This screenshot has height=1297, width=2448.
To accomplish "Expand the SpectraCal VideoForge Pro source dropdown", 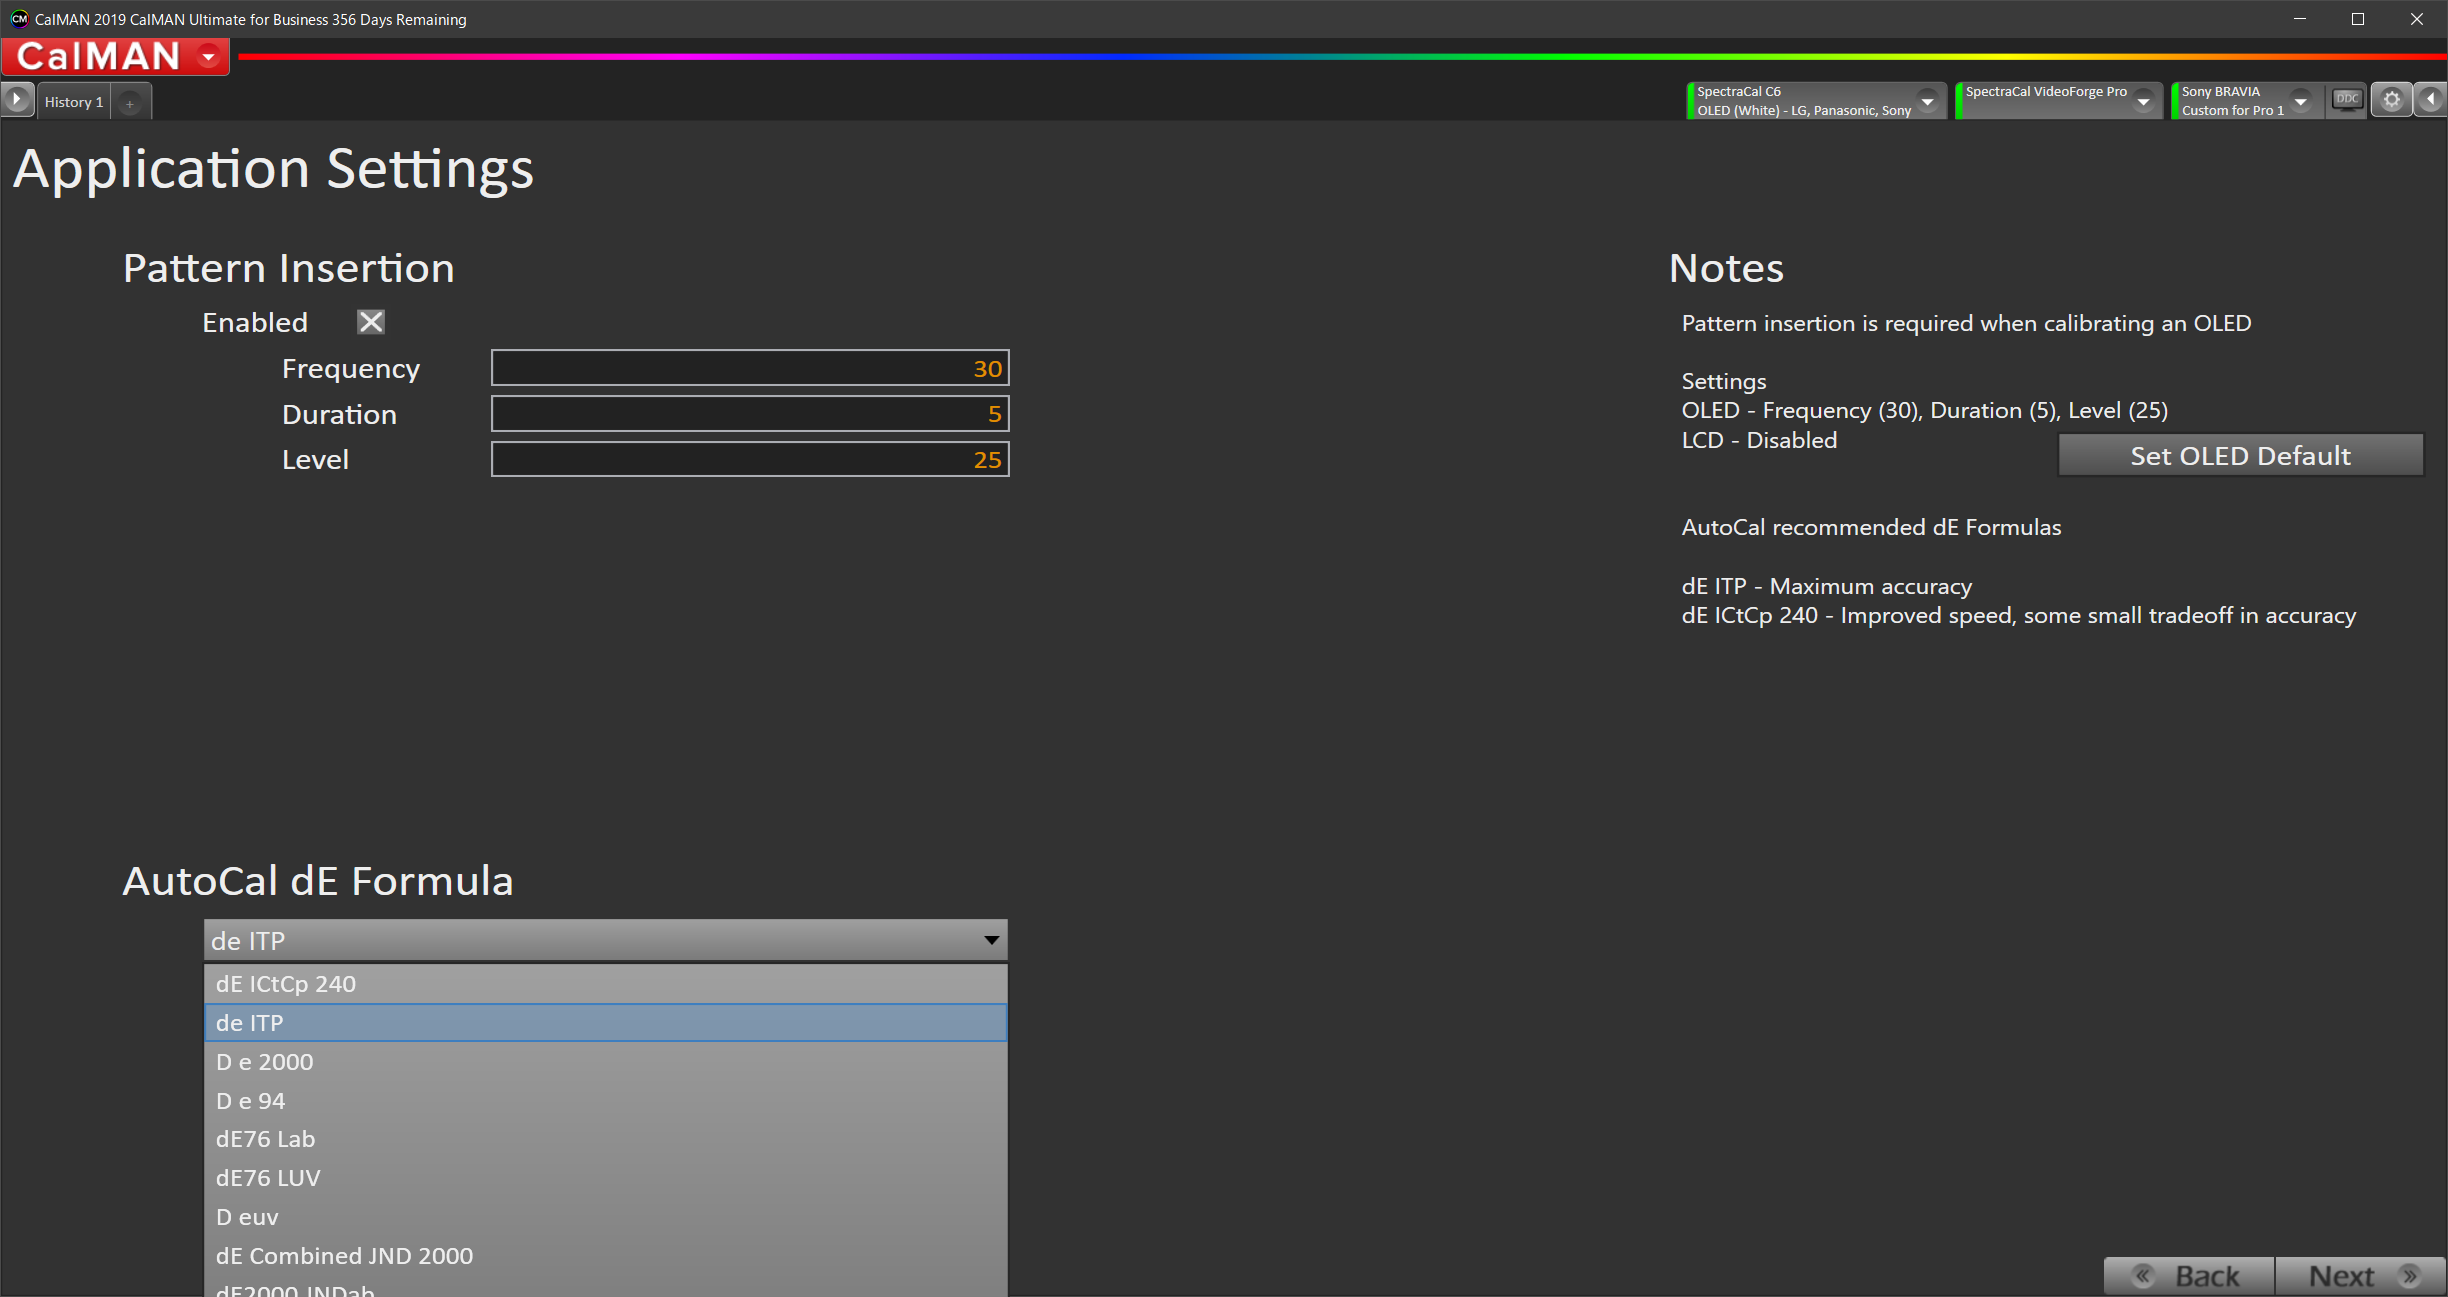I will [x=2143, y=101].
